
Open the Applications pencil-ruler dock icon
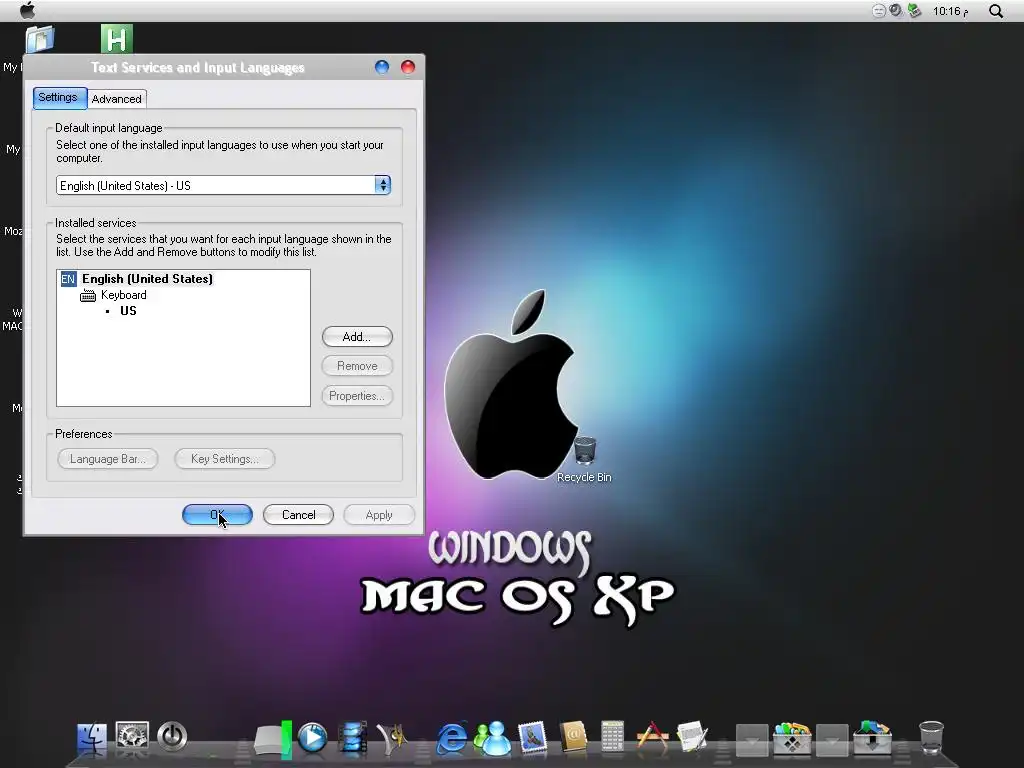(652, 735)
